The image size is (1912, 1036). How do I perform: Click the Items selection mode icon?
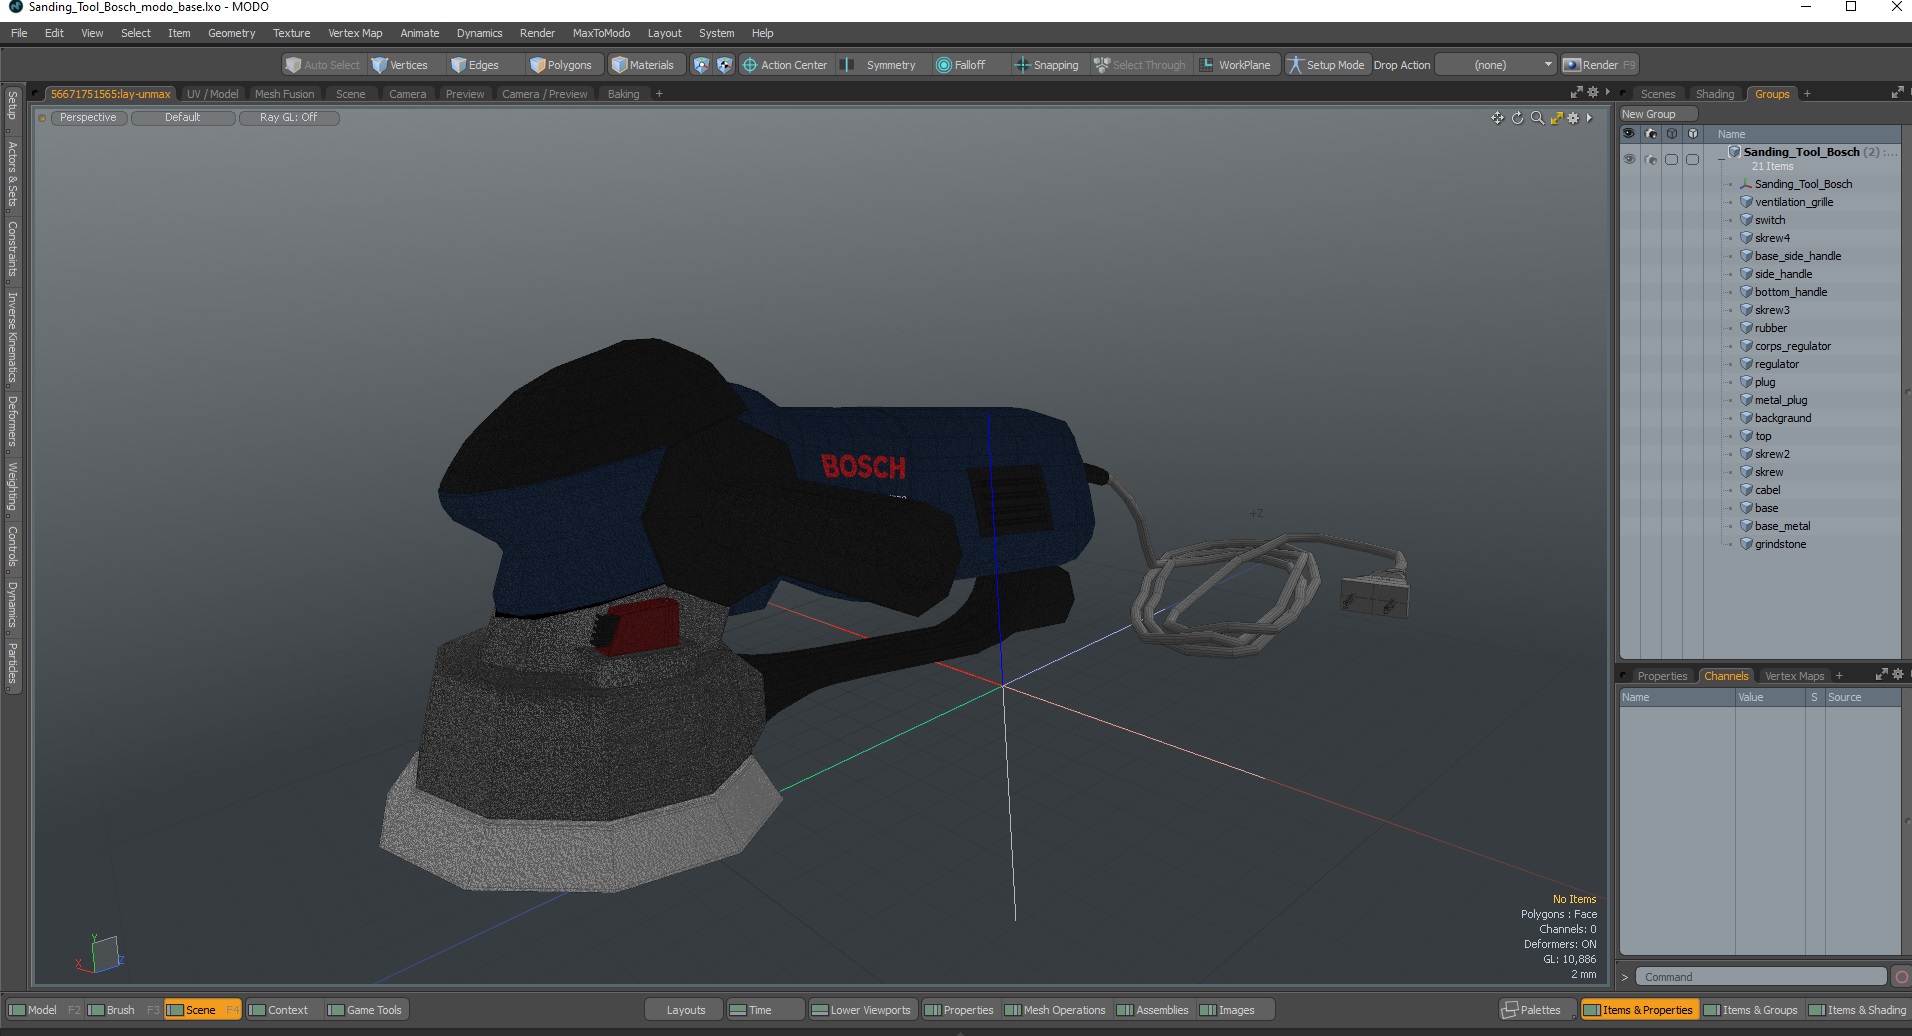click(x=701, y=65)
